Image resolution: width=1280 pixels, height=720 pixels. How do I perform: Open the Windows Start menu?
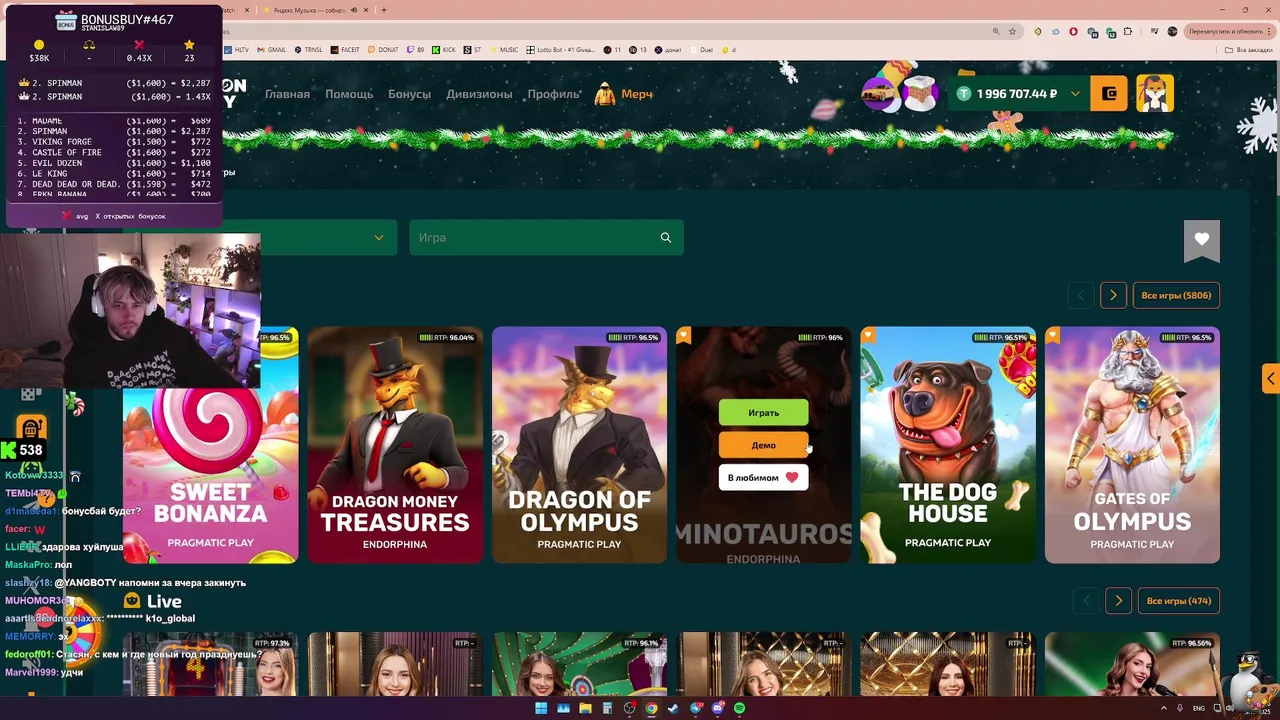tap(541, 708)
